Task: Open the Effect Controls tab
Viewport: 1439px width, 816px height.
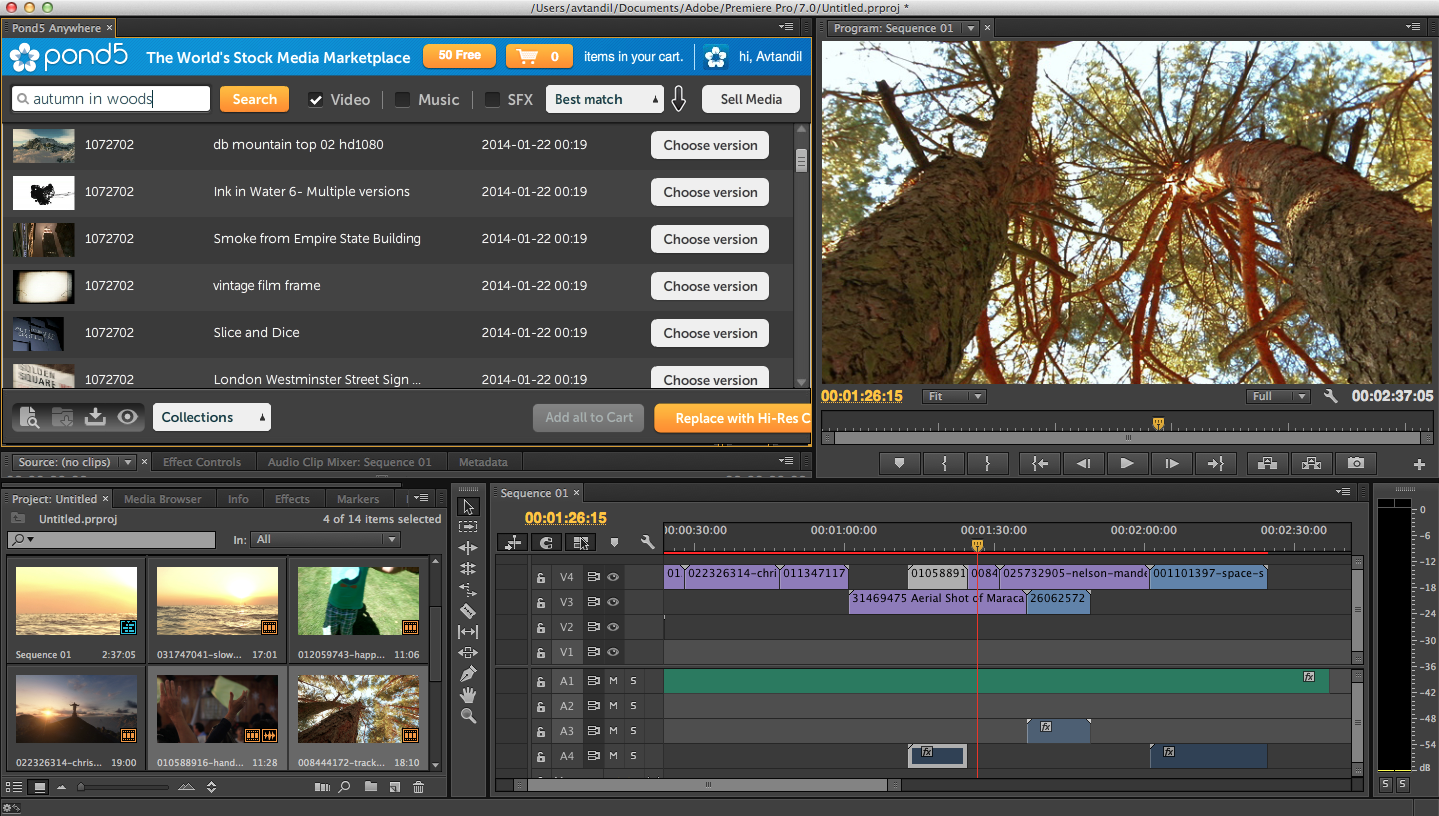Action: click(202, 462)
